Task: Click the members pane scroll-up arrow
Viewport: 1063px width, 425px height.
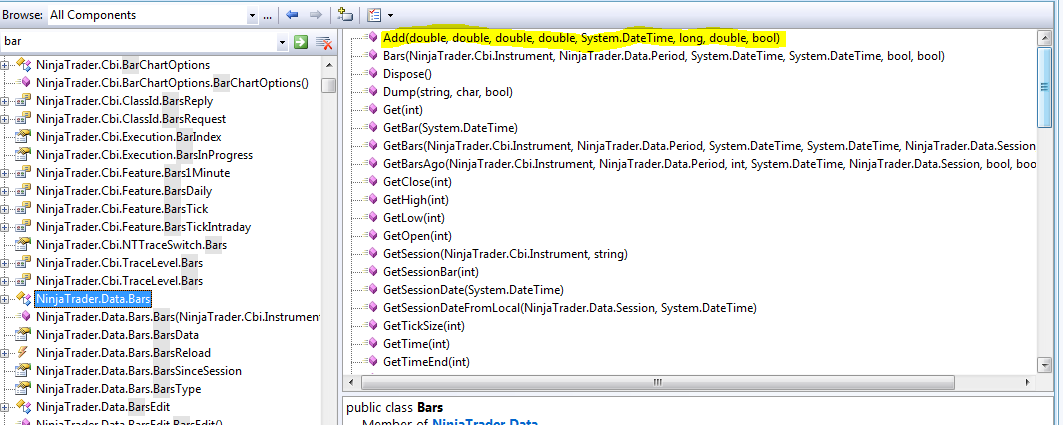Action: 1045,39
